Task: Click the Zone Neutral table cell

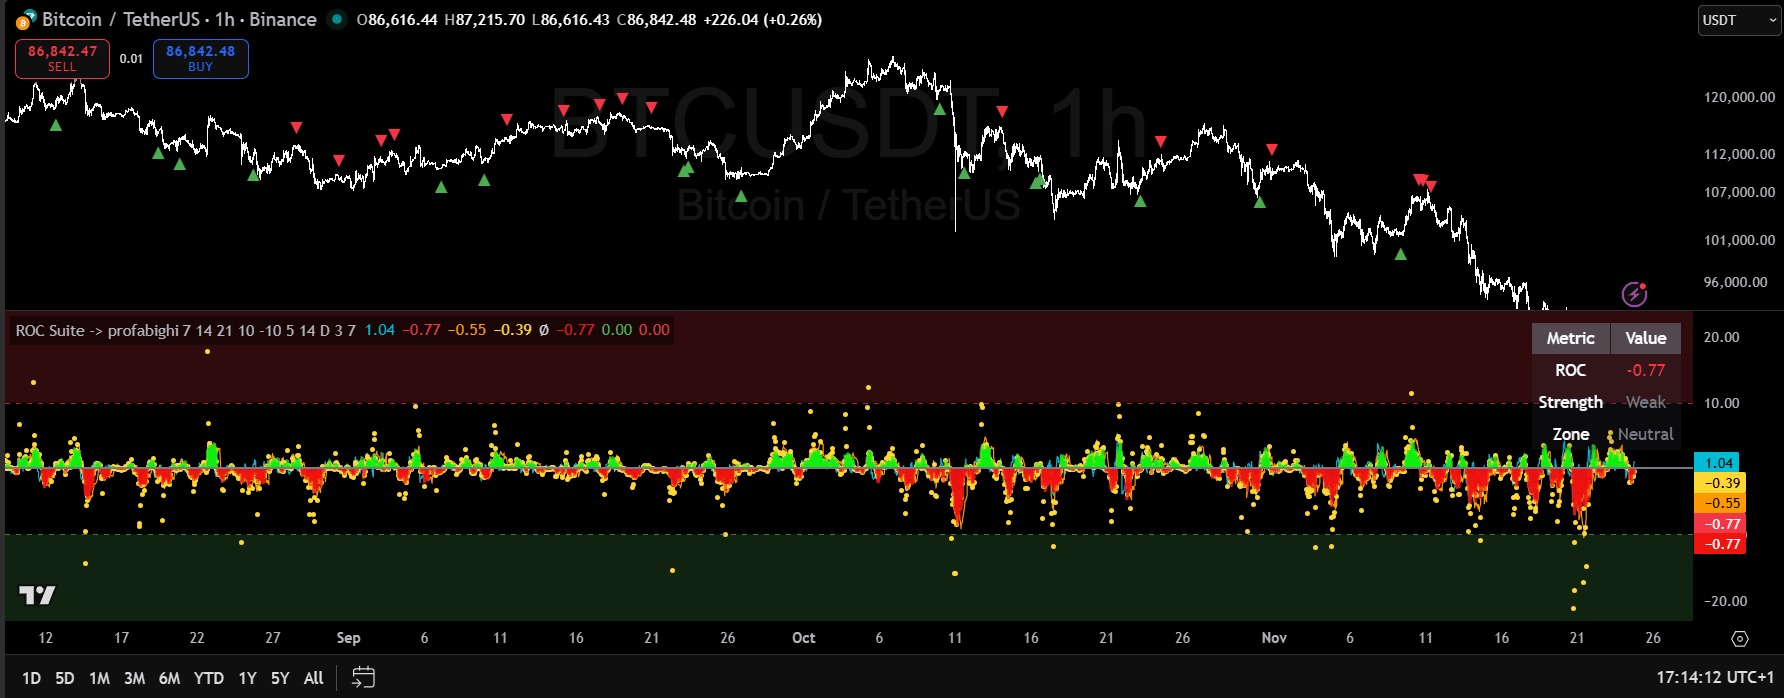Action: tap(1645, 434)
